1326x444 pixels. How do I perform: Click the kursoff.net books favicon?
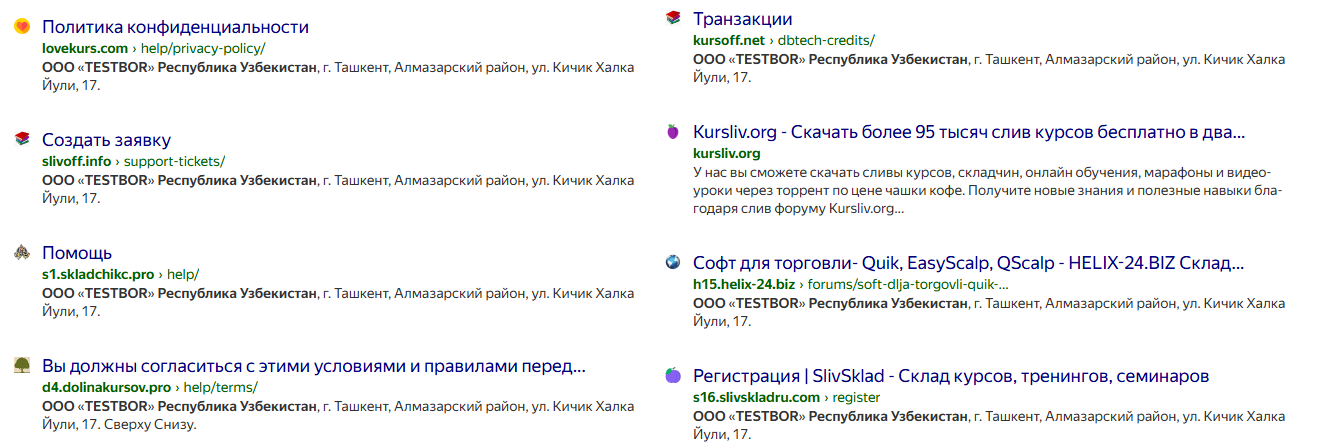673,18
